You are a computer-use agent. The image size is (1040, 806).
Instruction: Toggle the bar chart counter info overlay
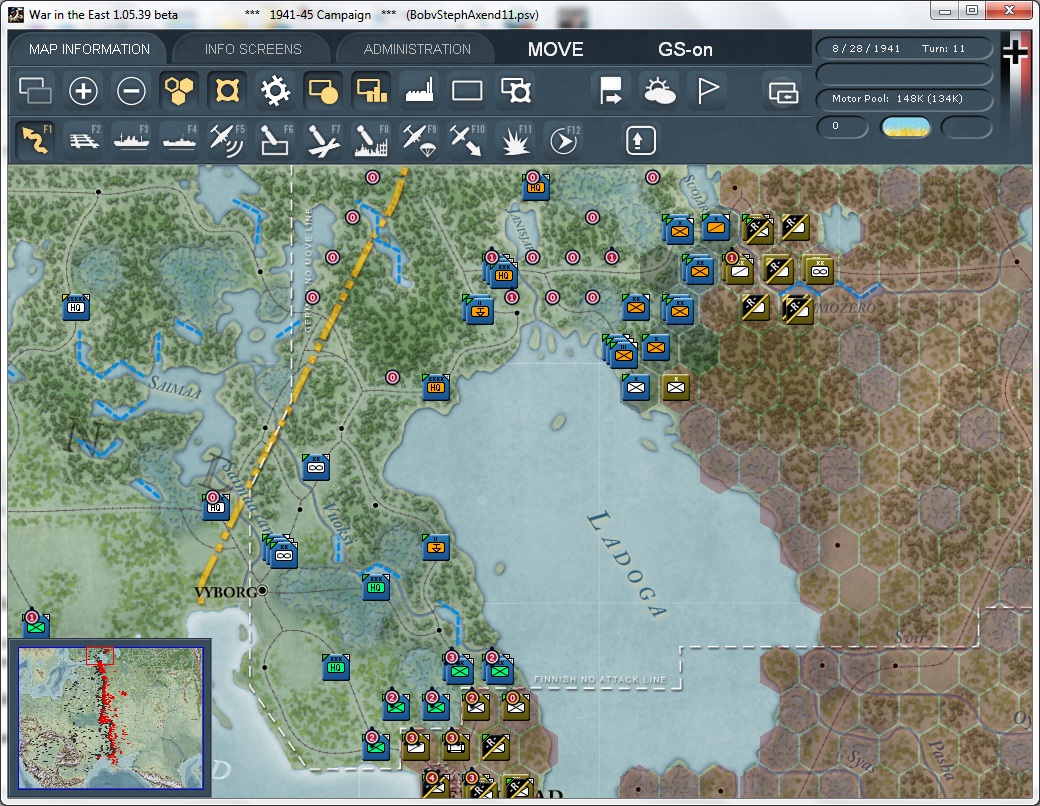(371, 91)
